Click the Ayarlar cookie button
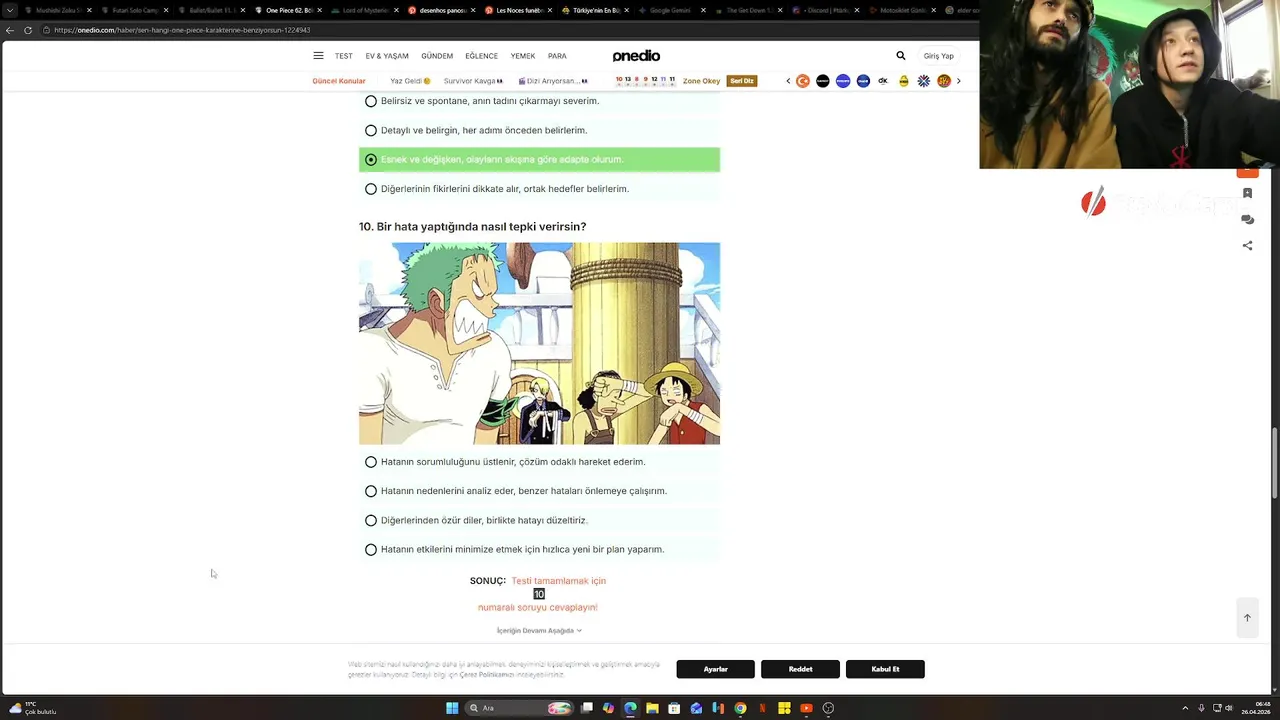The width and height of the screenshot is (1280, 720). (715, 669)
